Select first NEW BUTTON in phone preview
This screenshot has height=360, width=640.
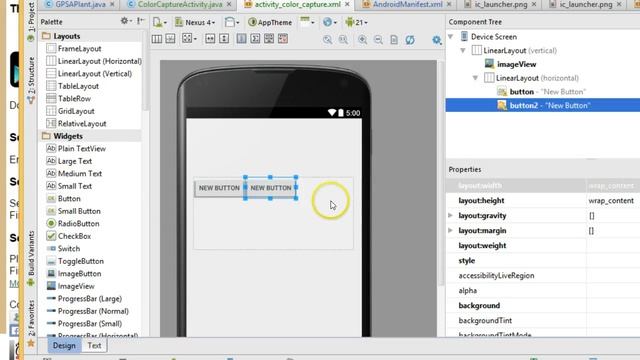pyautogui.click(x=219, y=188)
